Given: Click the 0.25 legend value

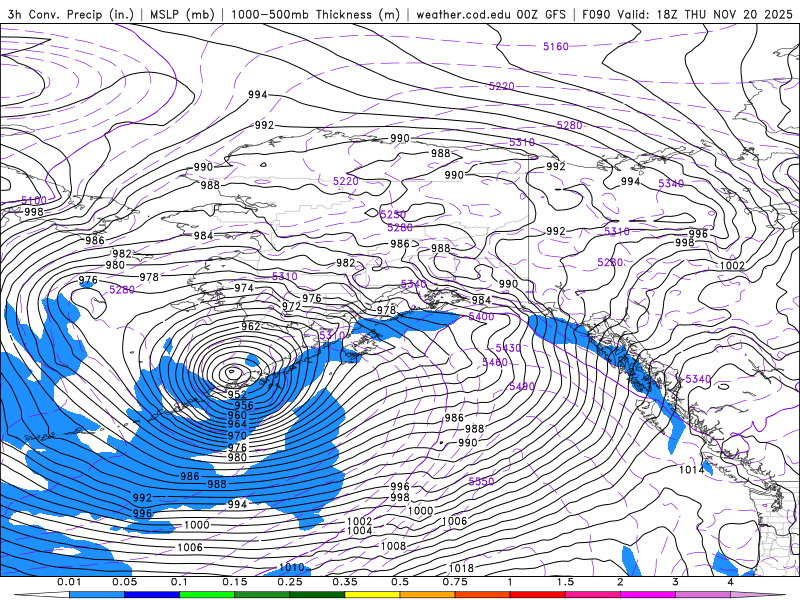Looking at the screenshot, I should pos(290,582).
